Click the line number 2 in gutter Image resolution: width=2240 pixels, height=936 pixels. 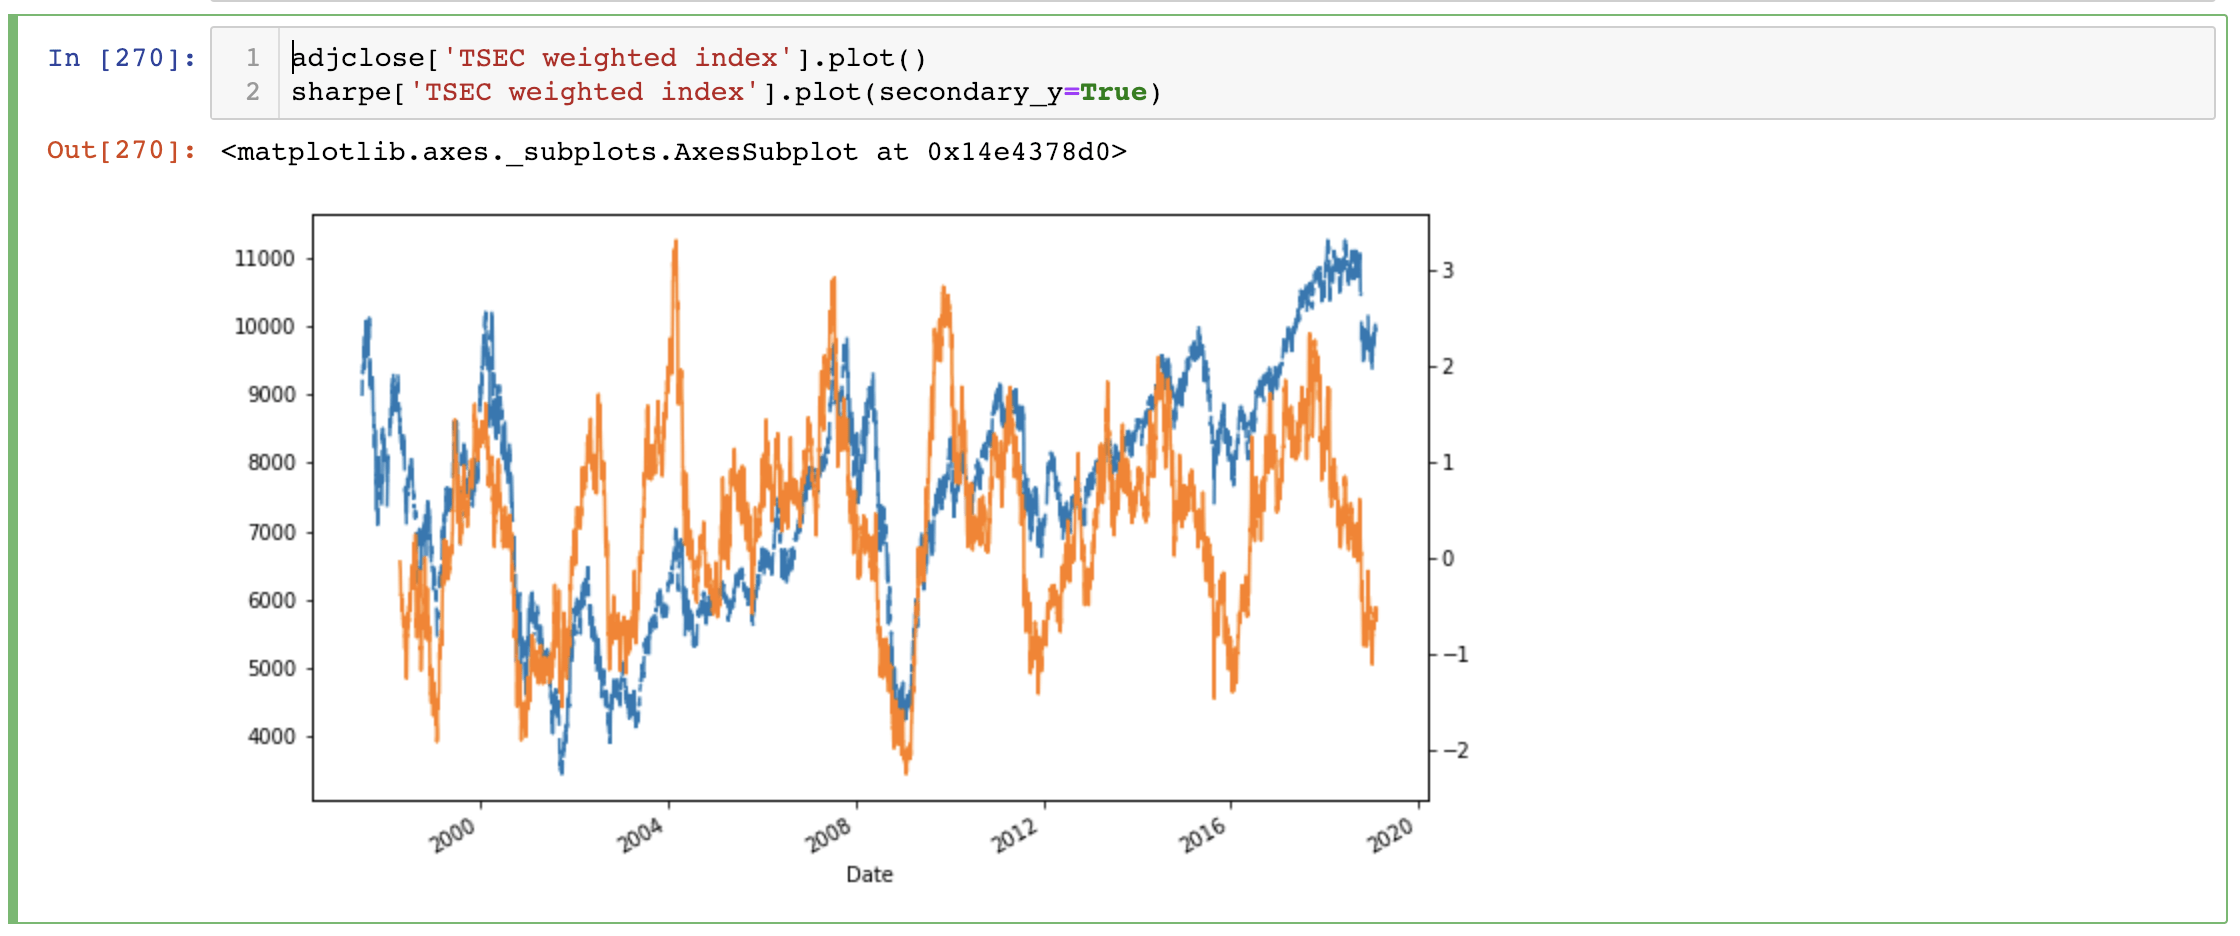click(x=253, y=92)
